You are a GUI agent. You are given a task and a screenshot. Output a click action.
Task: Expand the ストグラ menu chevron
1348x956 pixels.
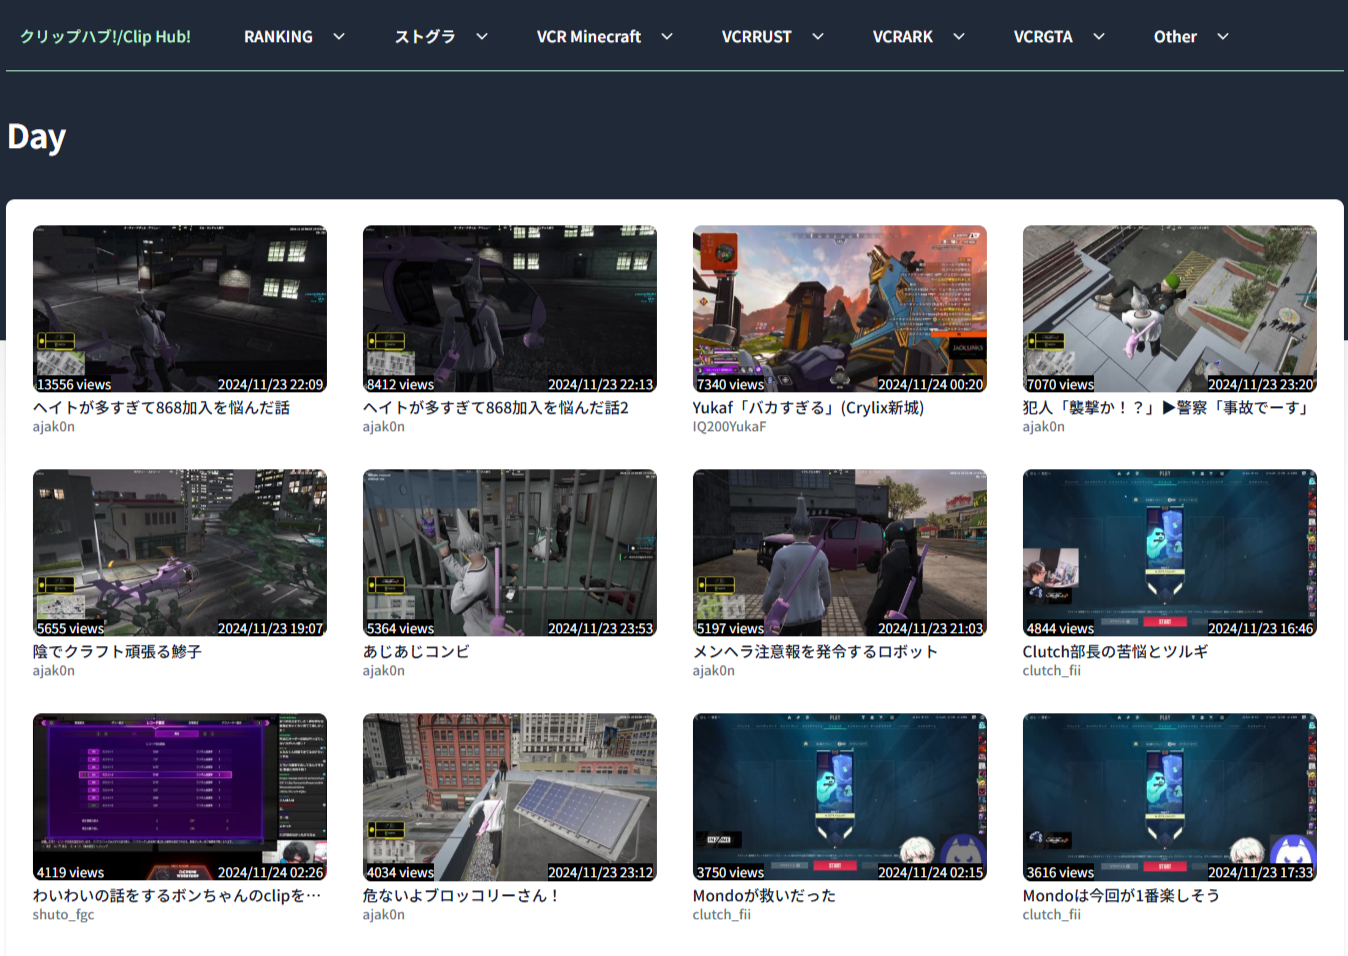tap(482, 37)
